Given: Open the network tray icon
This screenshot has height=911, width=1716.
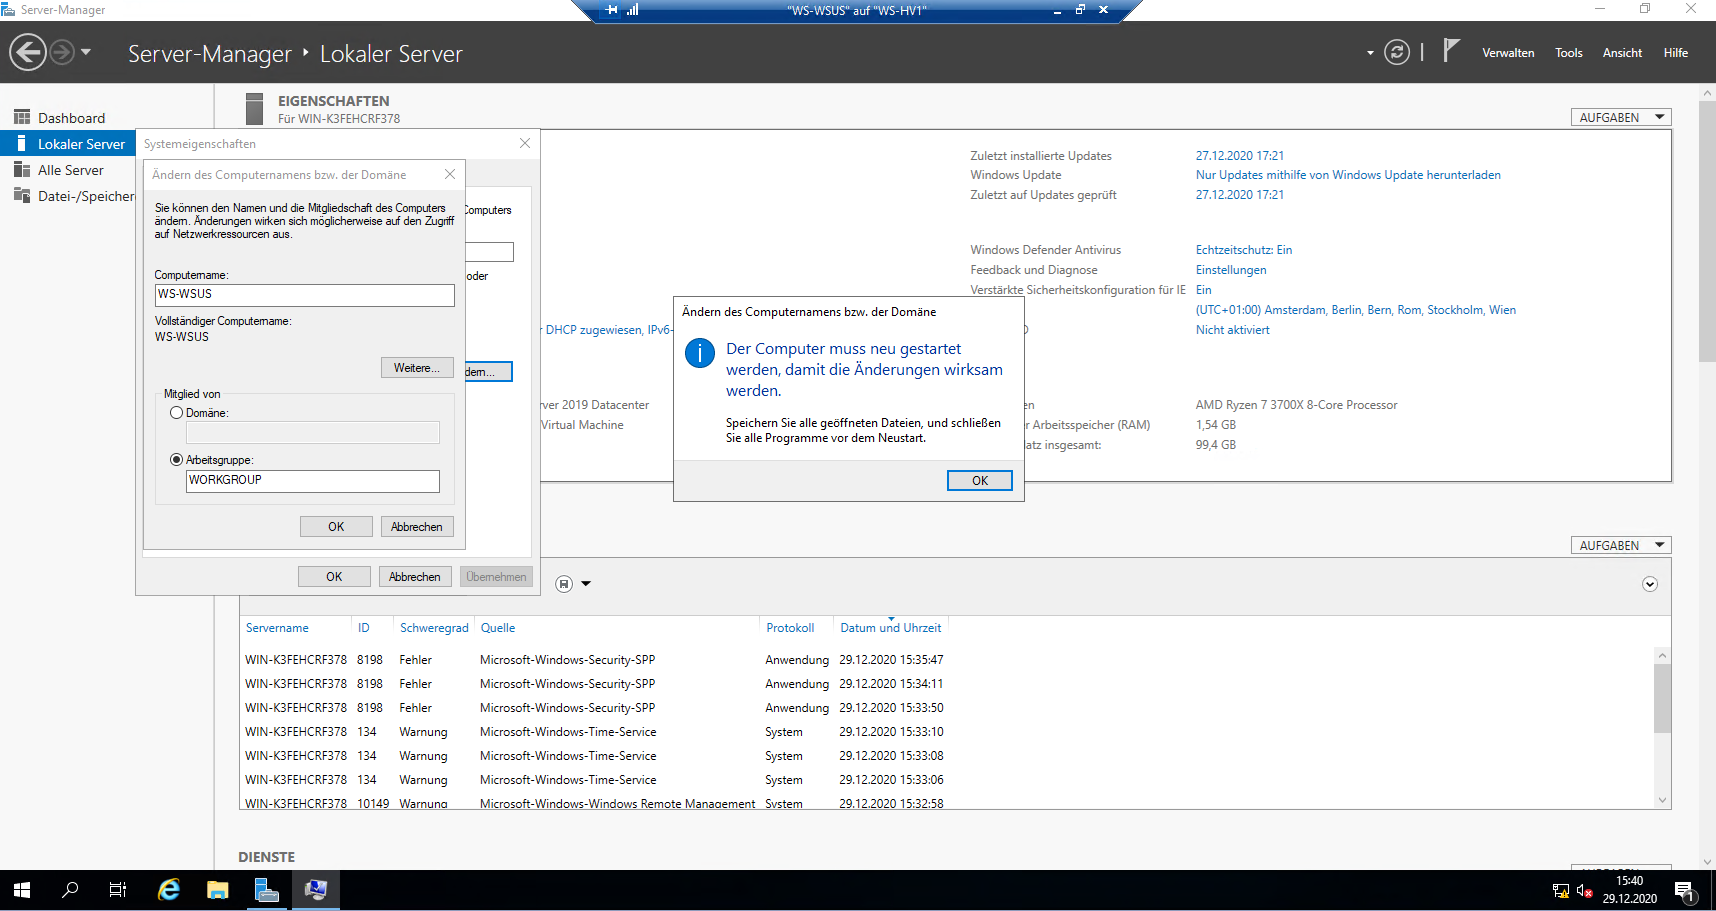Looking at the screenshot, I should coord(1560,890).
